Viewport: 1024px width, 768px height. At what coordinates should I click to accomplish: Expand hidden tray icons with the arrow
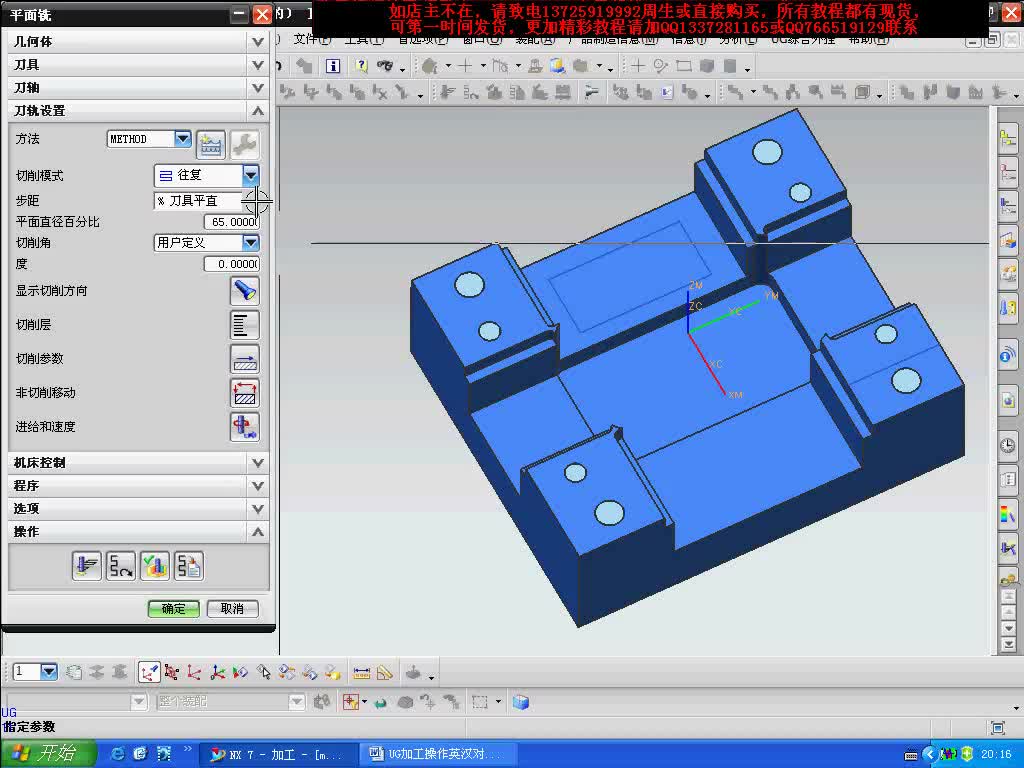(930, 755)
